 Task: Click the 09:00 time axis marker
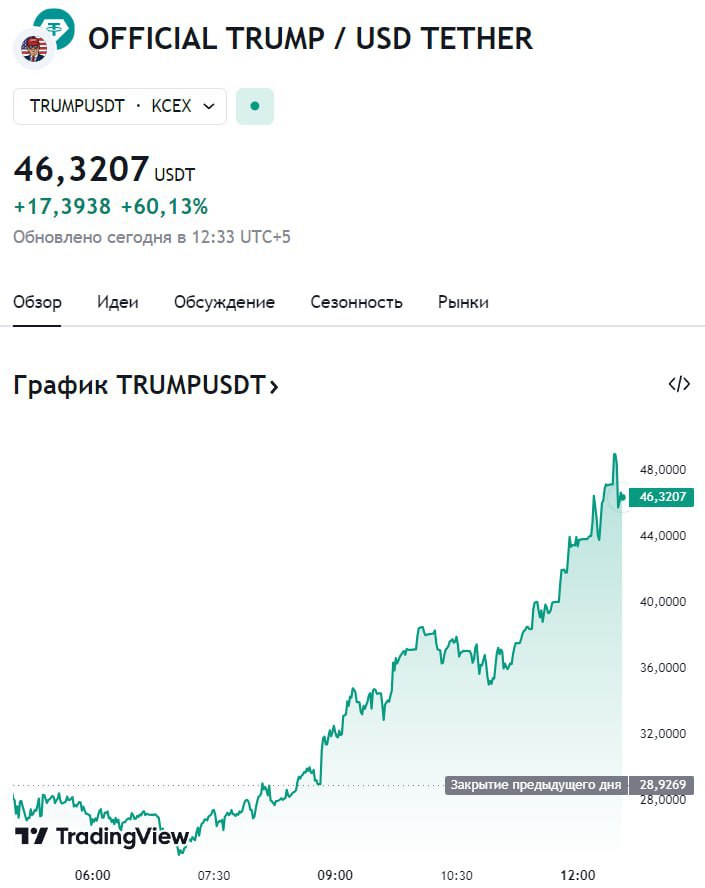pyautogui.click(x=335, y=874)
